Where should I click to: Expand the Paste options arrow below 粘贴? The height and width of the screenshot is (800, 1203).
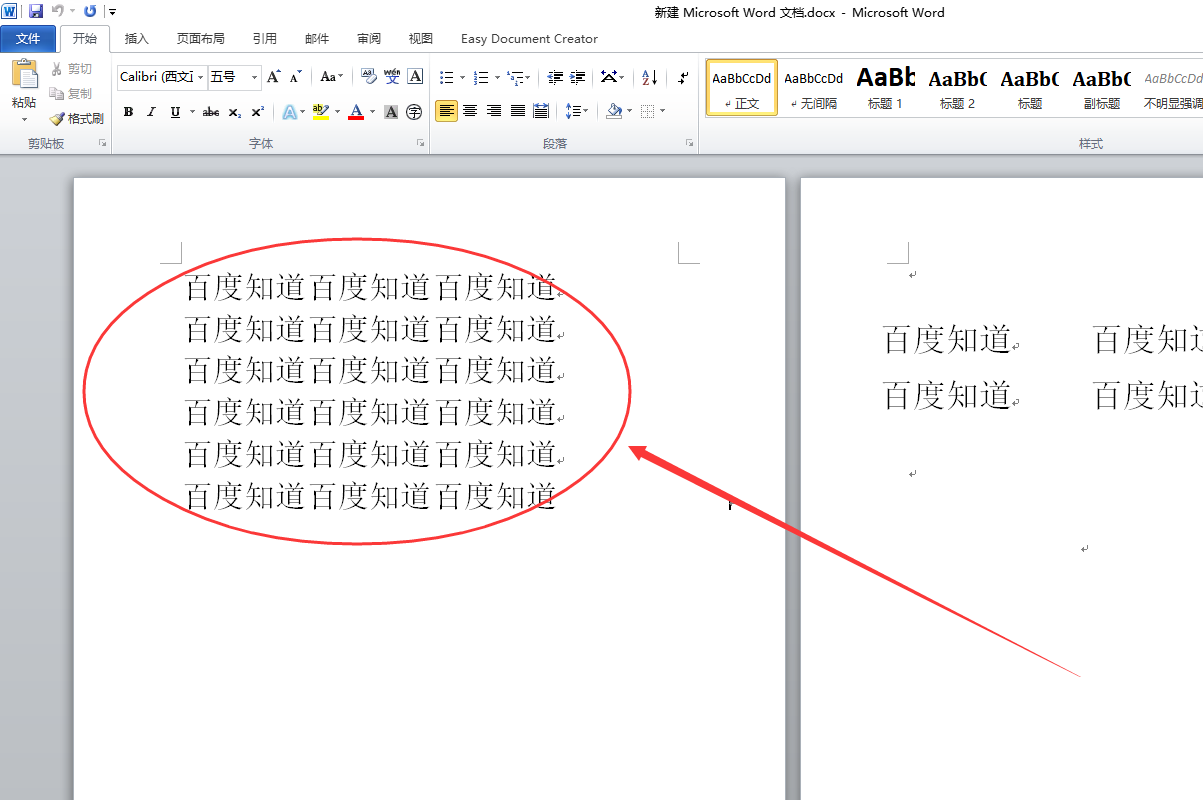point(24,120)
